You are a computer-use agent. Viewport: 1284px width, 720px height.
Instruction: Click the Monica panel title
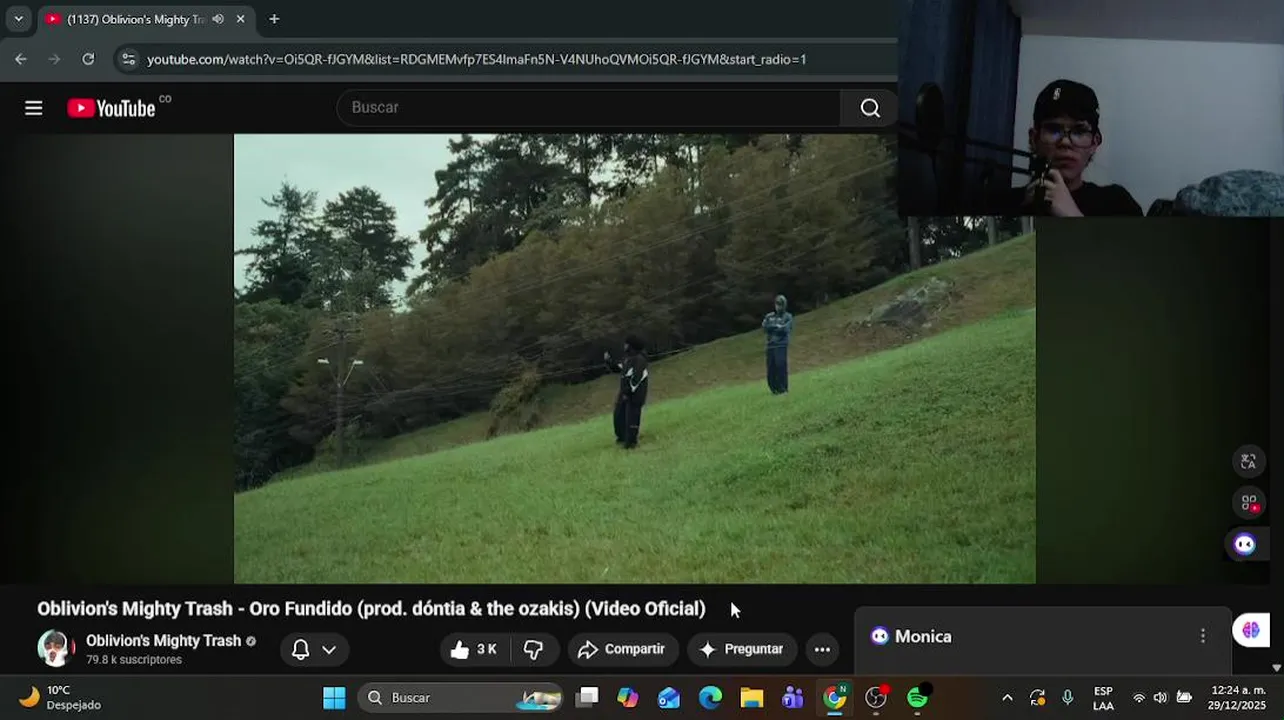[x=923, y=636]
